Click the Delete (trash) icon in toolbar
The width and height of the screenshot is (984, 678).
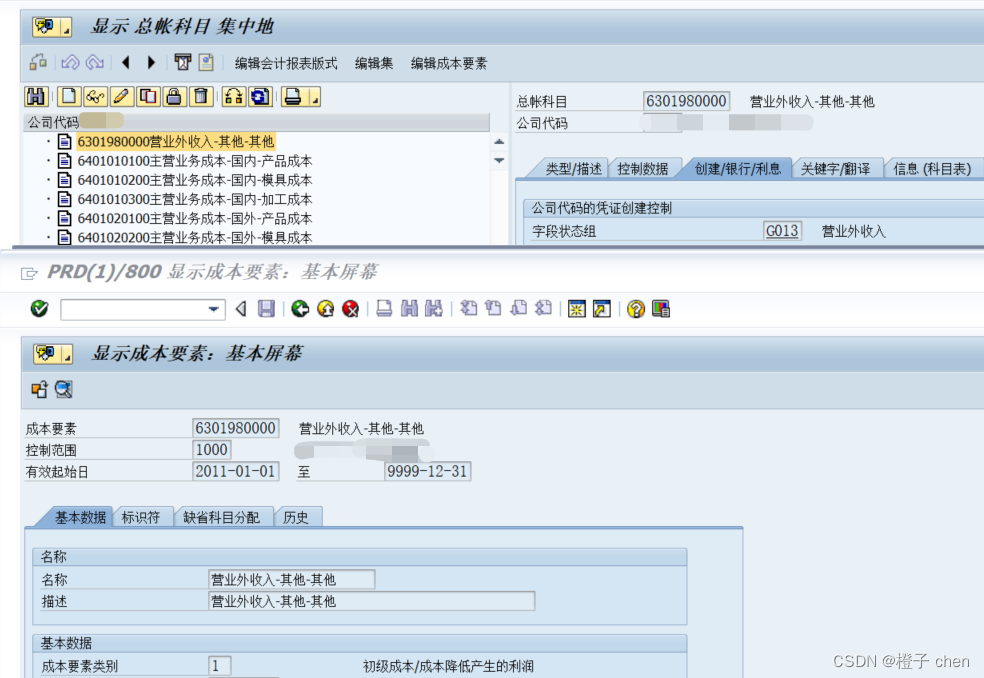(x=199, y=97)
